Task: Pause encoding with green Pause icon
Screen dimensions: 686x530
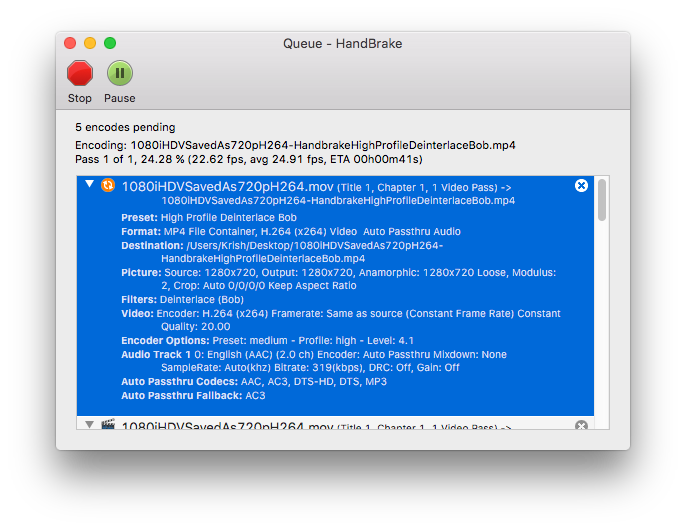Action: click(119, 73)
